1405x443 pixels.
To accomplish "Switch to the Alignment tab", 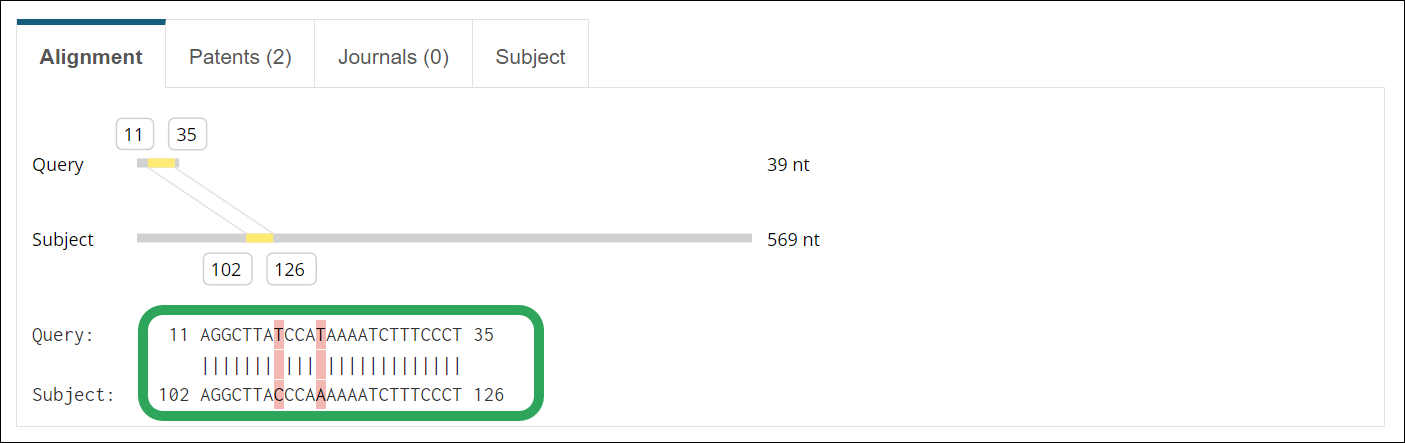I will click(91, 56).
